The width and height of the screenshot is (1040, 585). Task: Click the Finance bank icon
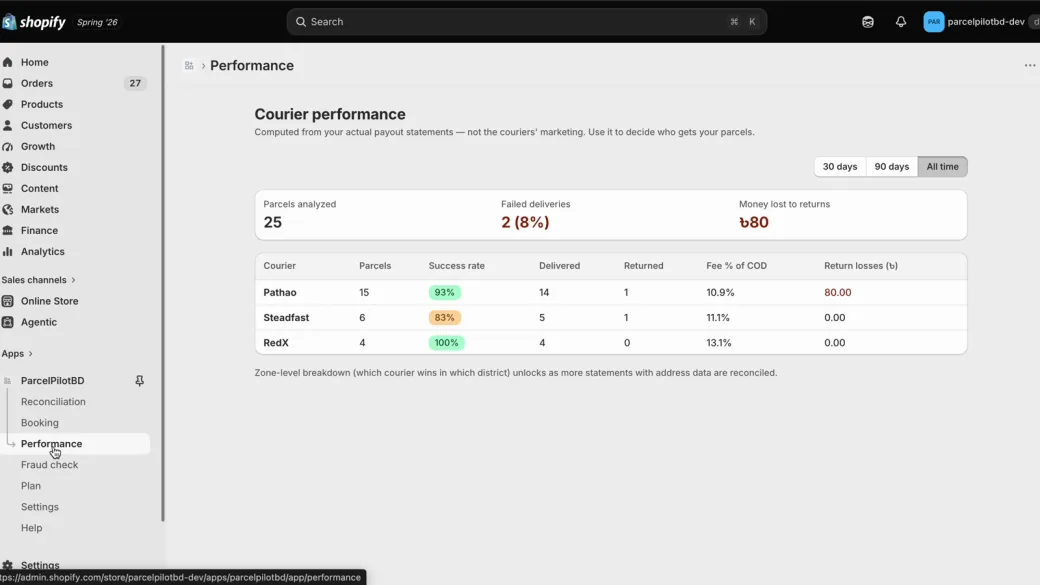tap(8, 230)
